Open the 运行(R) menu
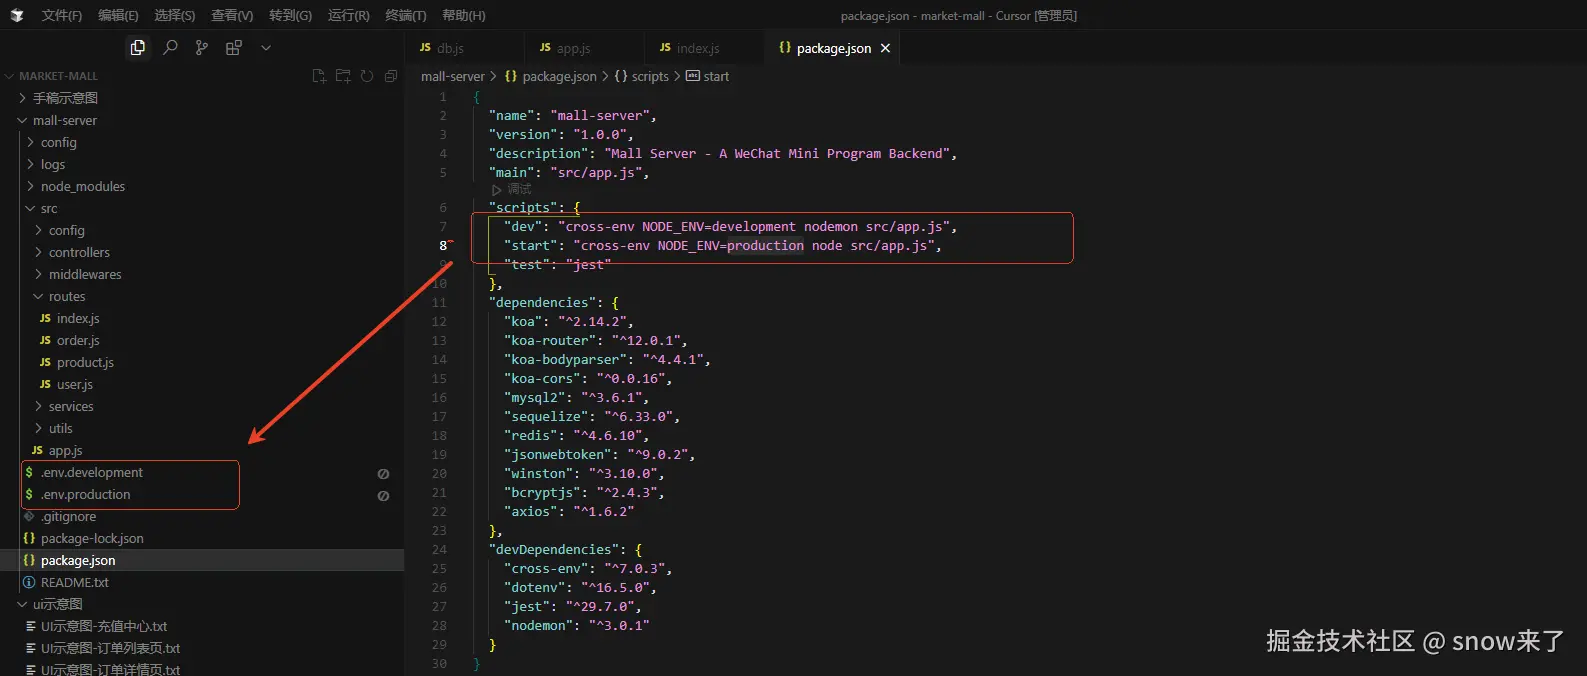This screenshot has width=1587, height=676. pos(349,15)
